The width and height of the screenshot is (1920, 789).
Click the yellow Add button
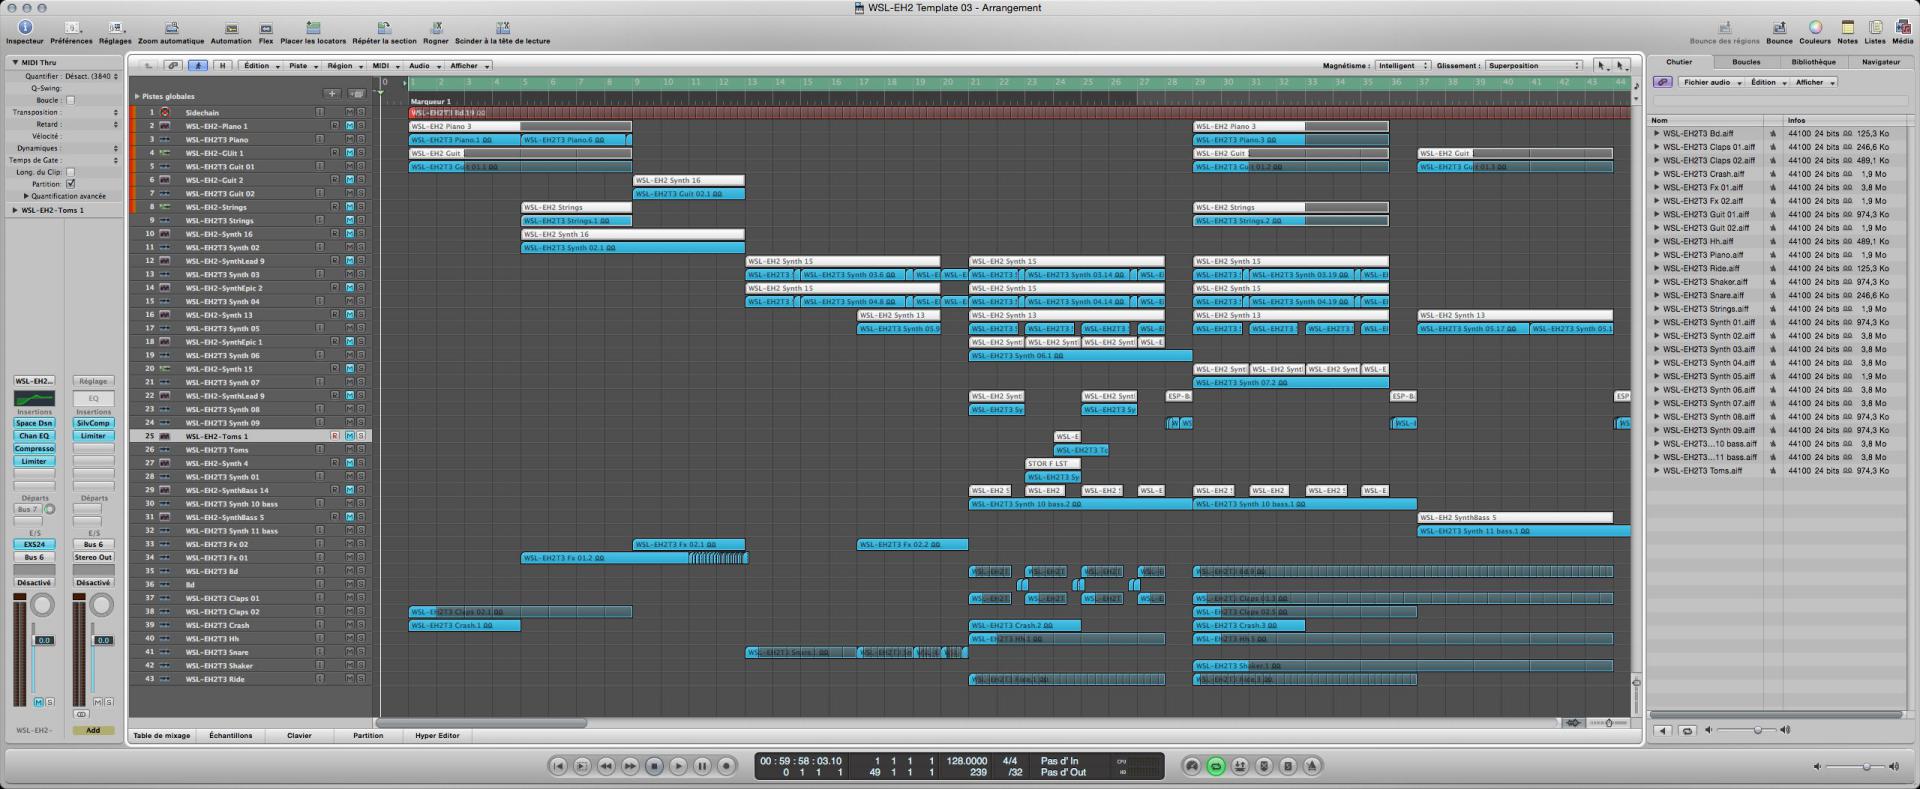click(93, 730)
